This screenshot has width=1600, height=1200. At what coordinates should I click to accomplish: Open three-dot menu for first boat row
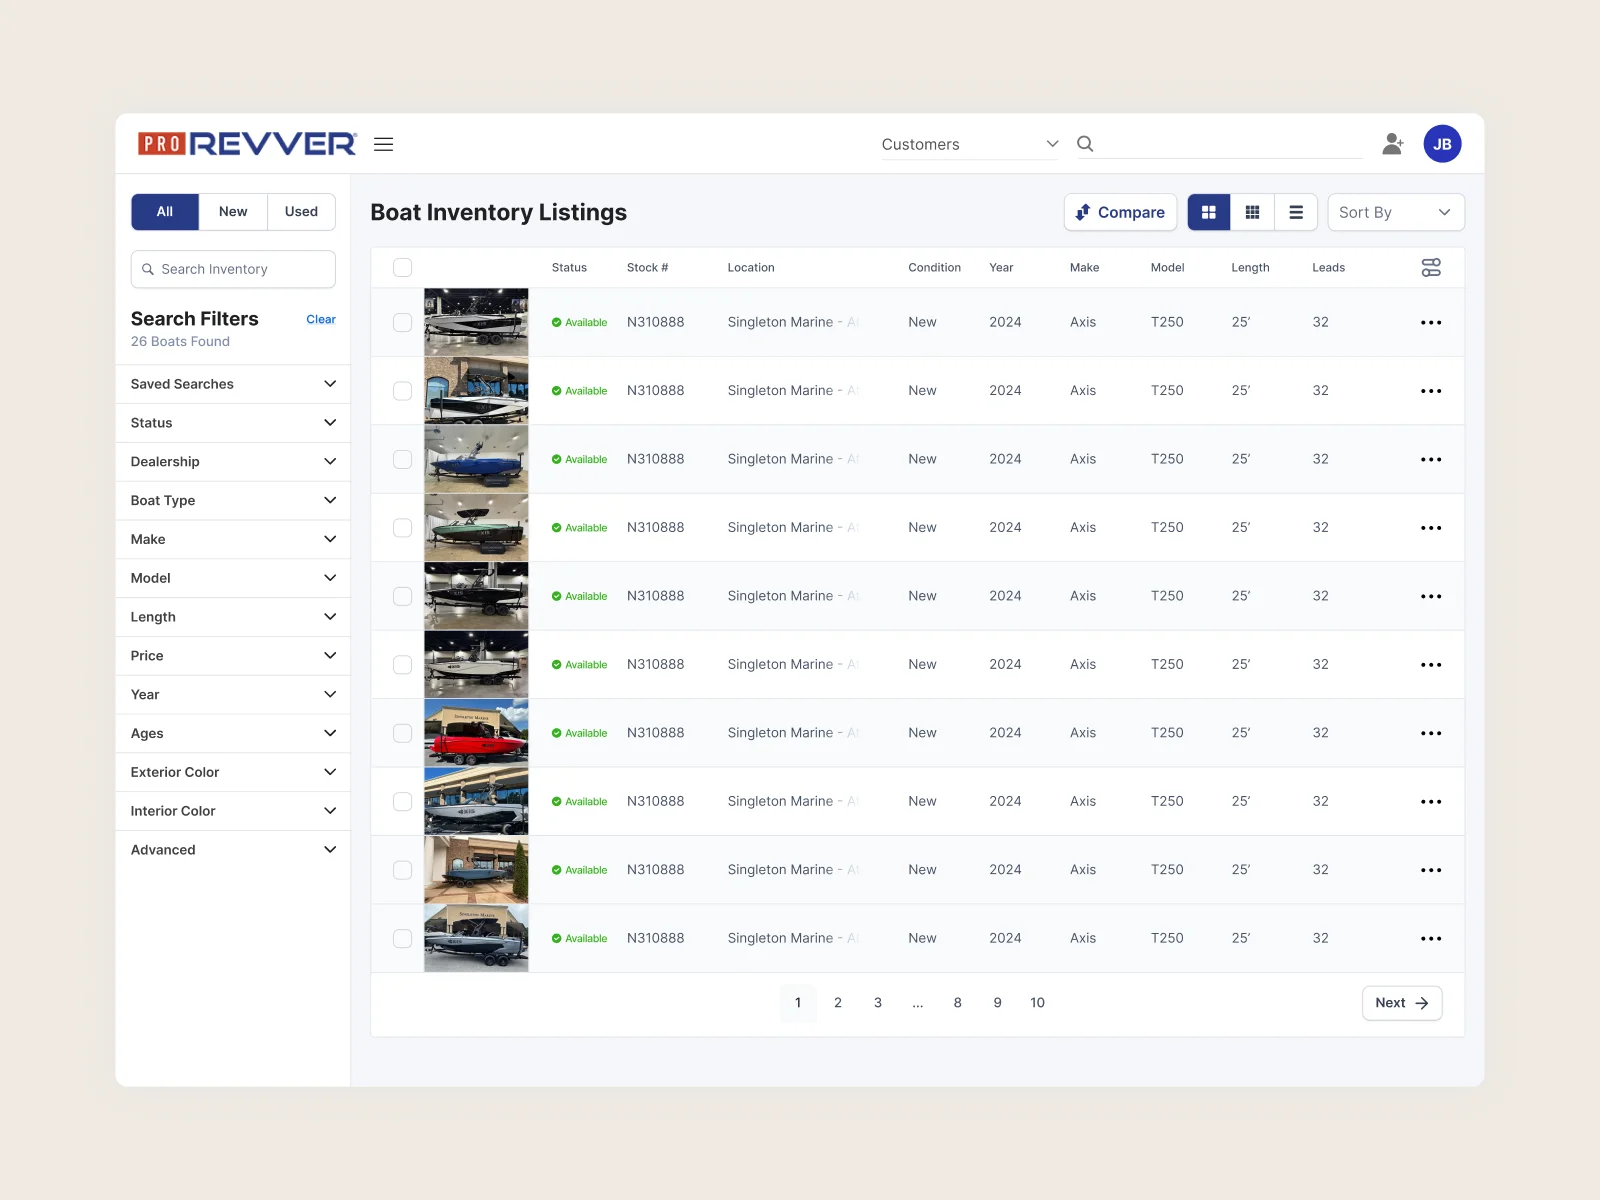click(x=1431, y=323)
